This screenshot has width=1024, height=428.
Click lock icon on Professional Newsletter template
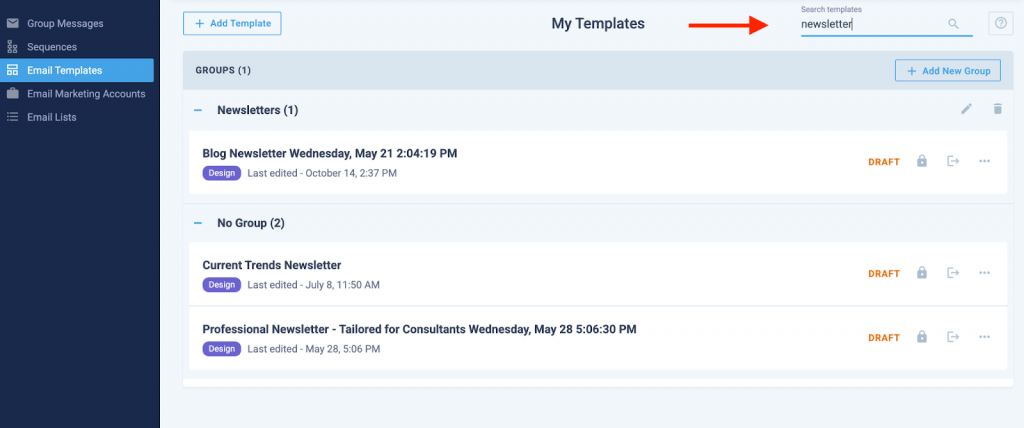tap(922, 337)
